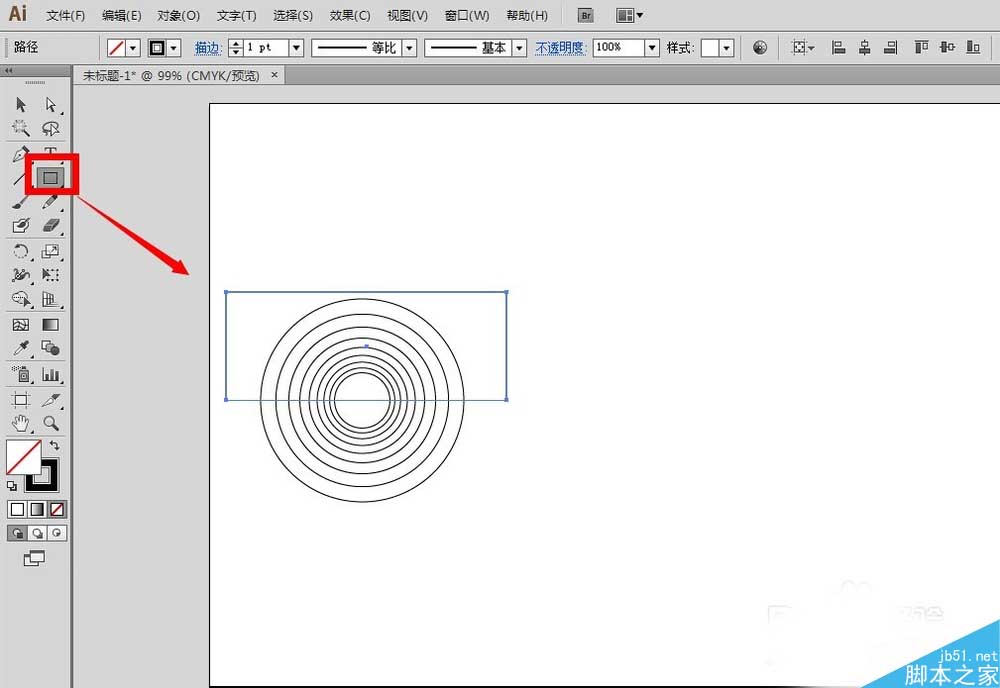Open the 效果(C) menu
The height and width of the screenshot is (688, 1000).
click(x=350, y=16)
